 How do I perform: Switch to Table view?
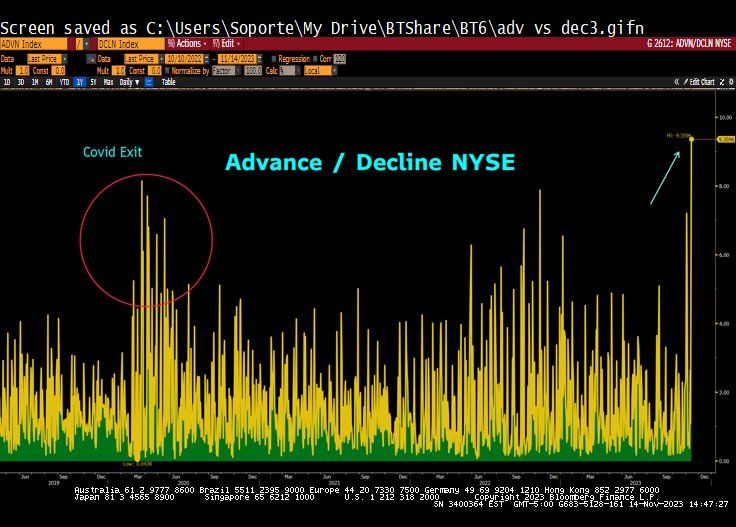pyautogui.click(x=168, y=82)
